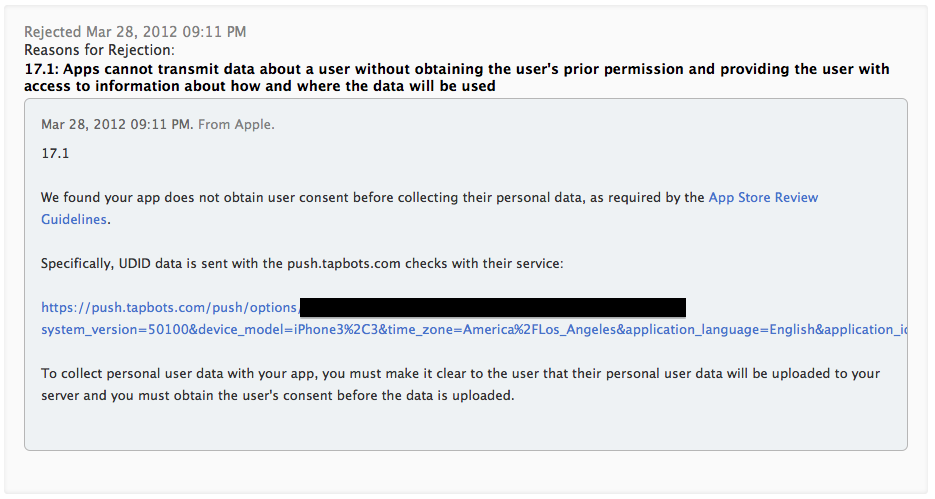Viewport: 935px width, 499px height.
Task: Click the "Specifically, UDID data is sent" sentence
Action: tap(302, 263)
